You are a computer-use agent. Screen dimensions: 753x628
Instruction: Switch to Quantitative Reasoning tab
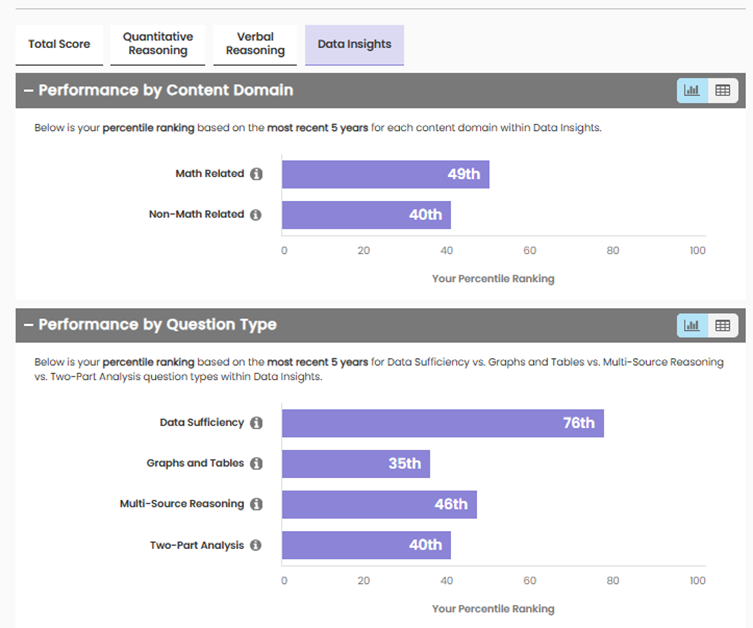(x=158, y=44)
